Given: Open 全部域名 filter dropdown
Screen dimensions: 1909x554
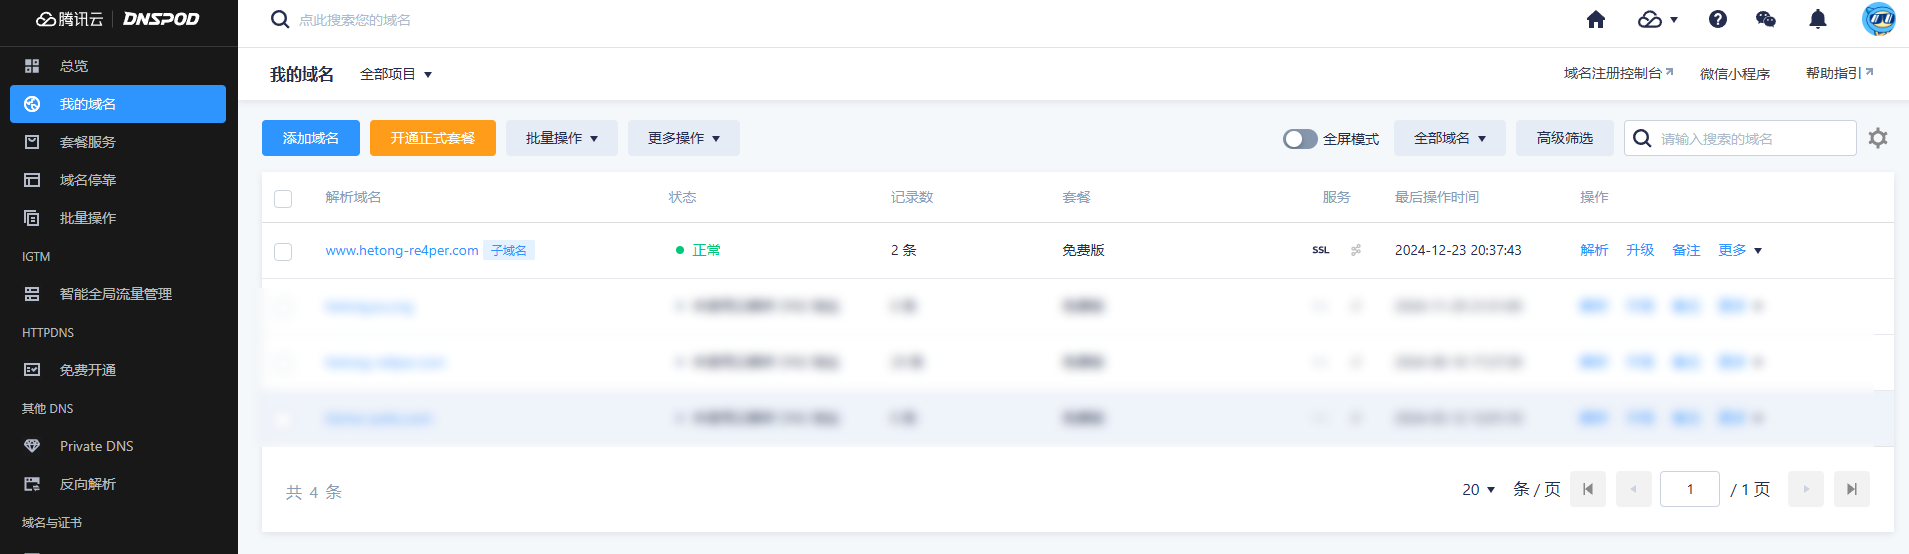Looking at the screenshot, I should (x=1450, y=138).
